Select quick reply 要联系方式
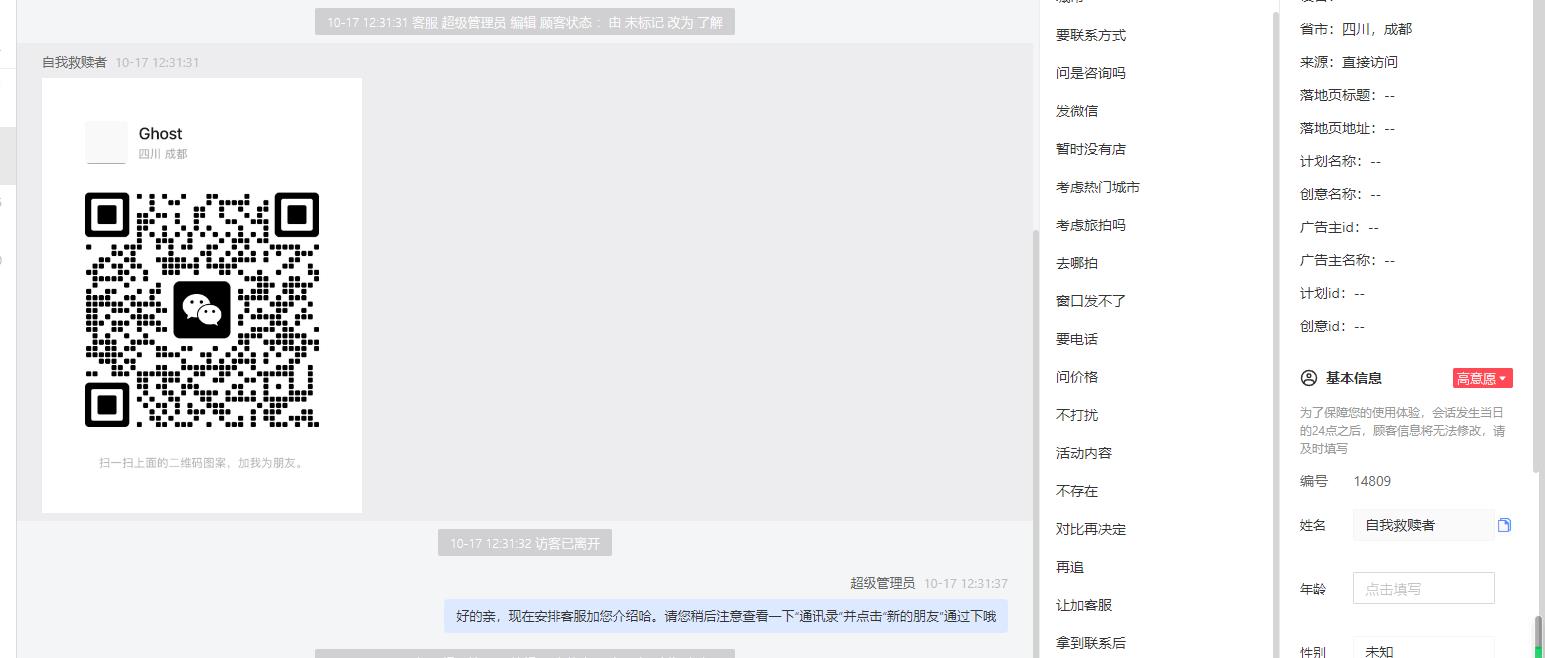1545x658 pixels. click(1091, 35)
